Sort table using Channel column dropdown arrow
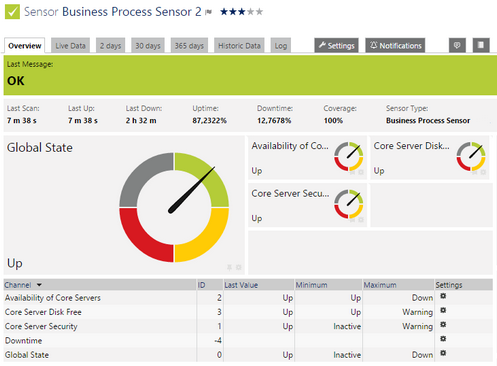The image size is (497, 366). (x=39, y=285)
